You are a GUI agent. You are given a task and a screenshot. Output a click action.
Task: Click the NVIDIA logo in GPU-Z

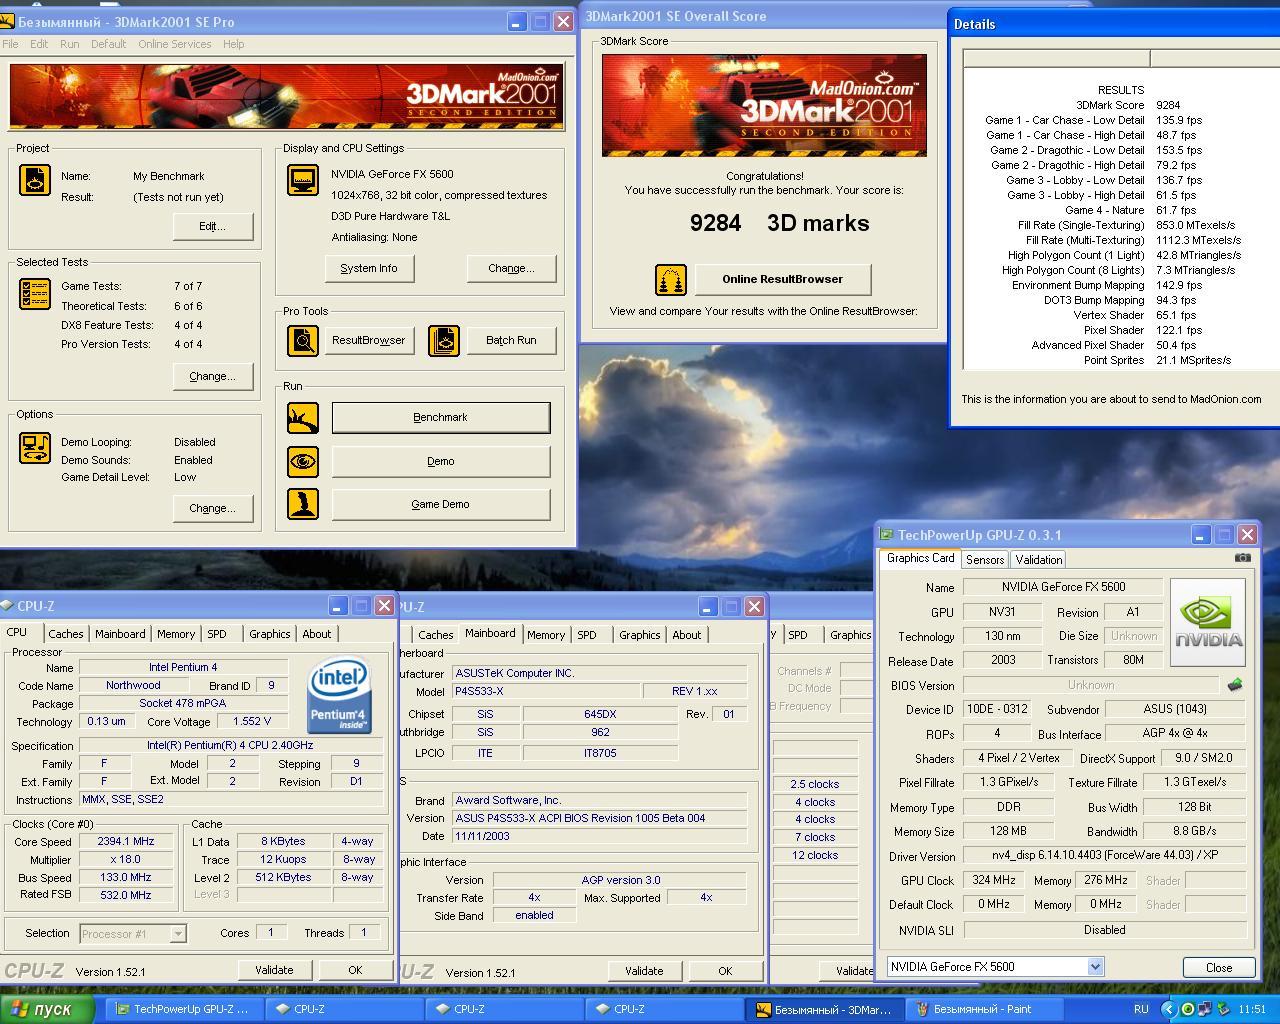1208,622
